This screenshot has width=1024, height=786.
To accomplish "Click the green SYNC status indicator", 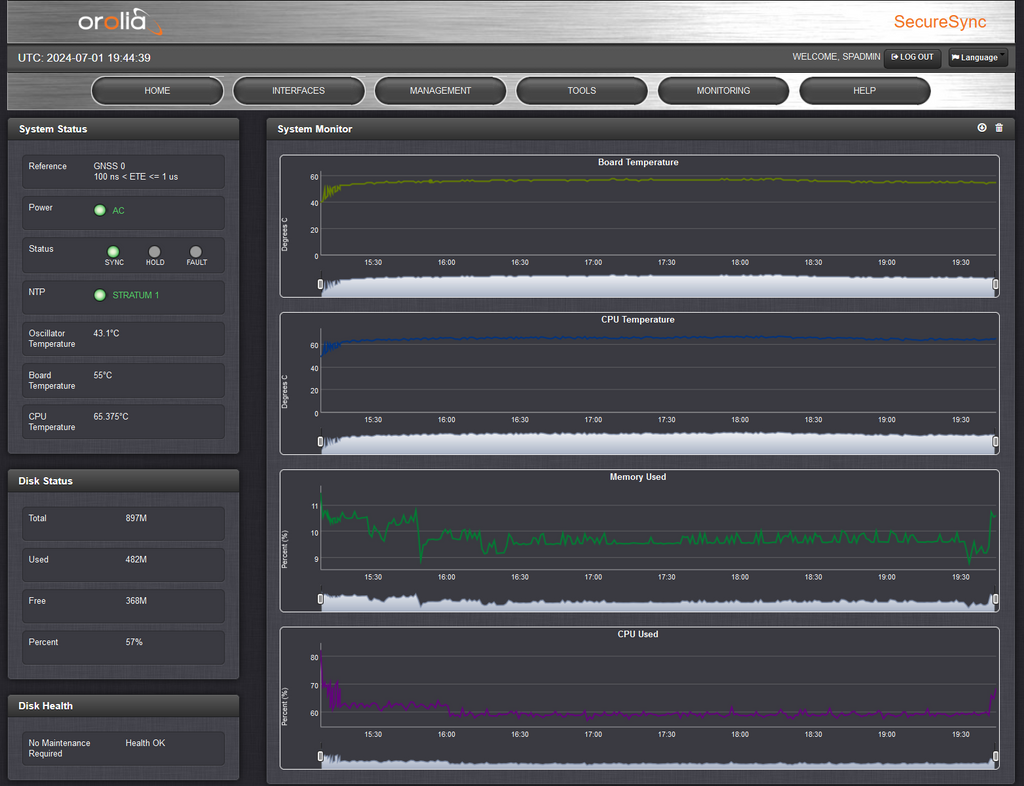I will click(113, 252).
